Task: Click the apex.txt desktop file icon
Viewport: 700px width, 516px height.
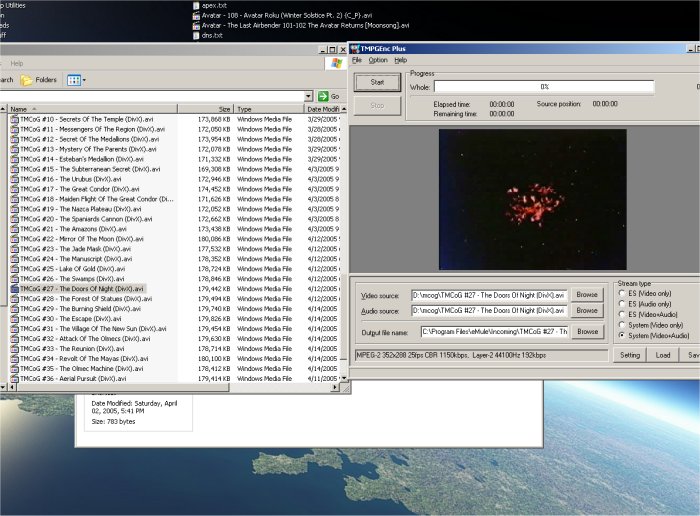Action: click(195, 5)
